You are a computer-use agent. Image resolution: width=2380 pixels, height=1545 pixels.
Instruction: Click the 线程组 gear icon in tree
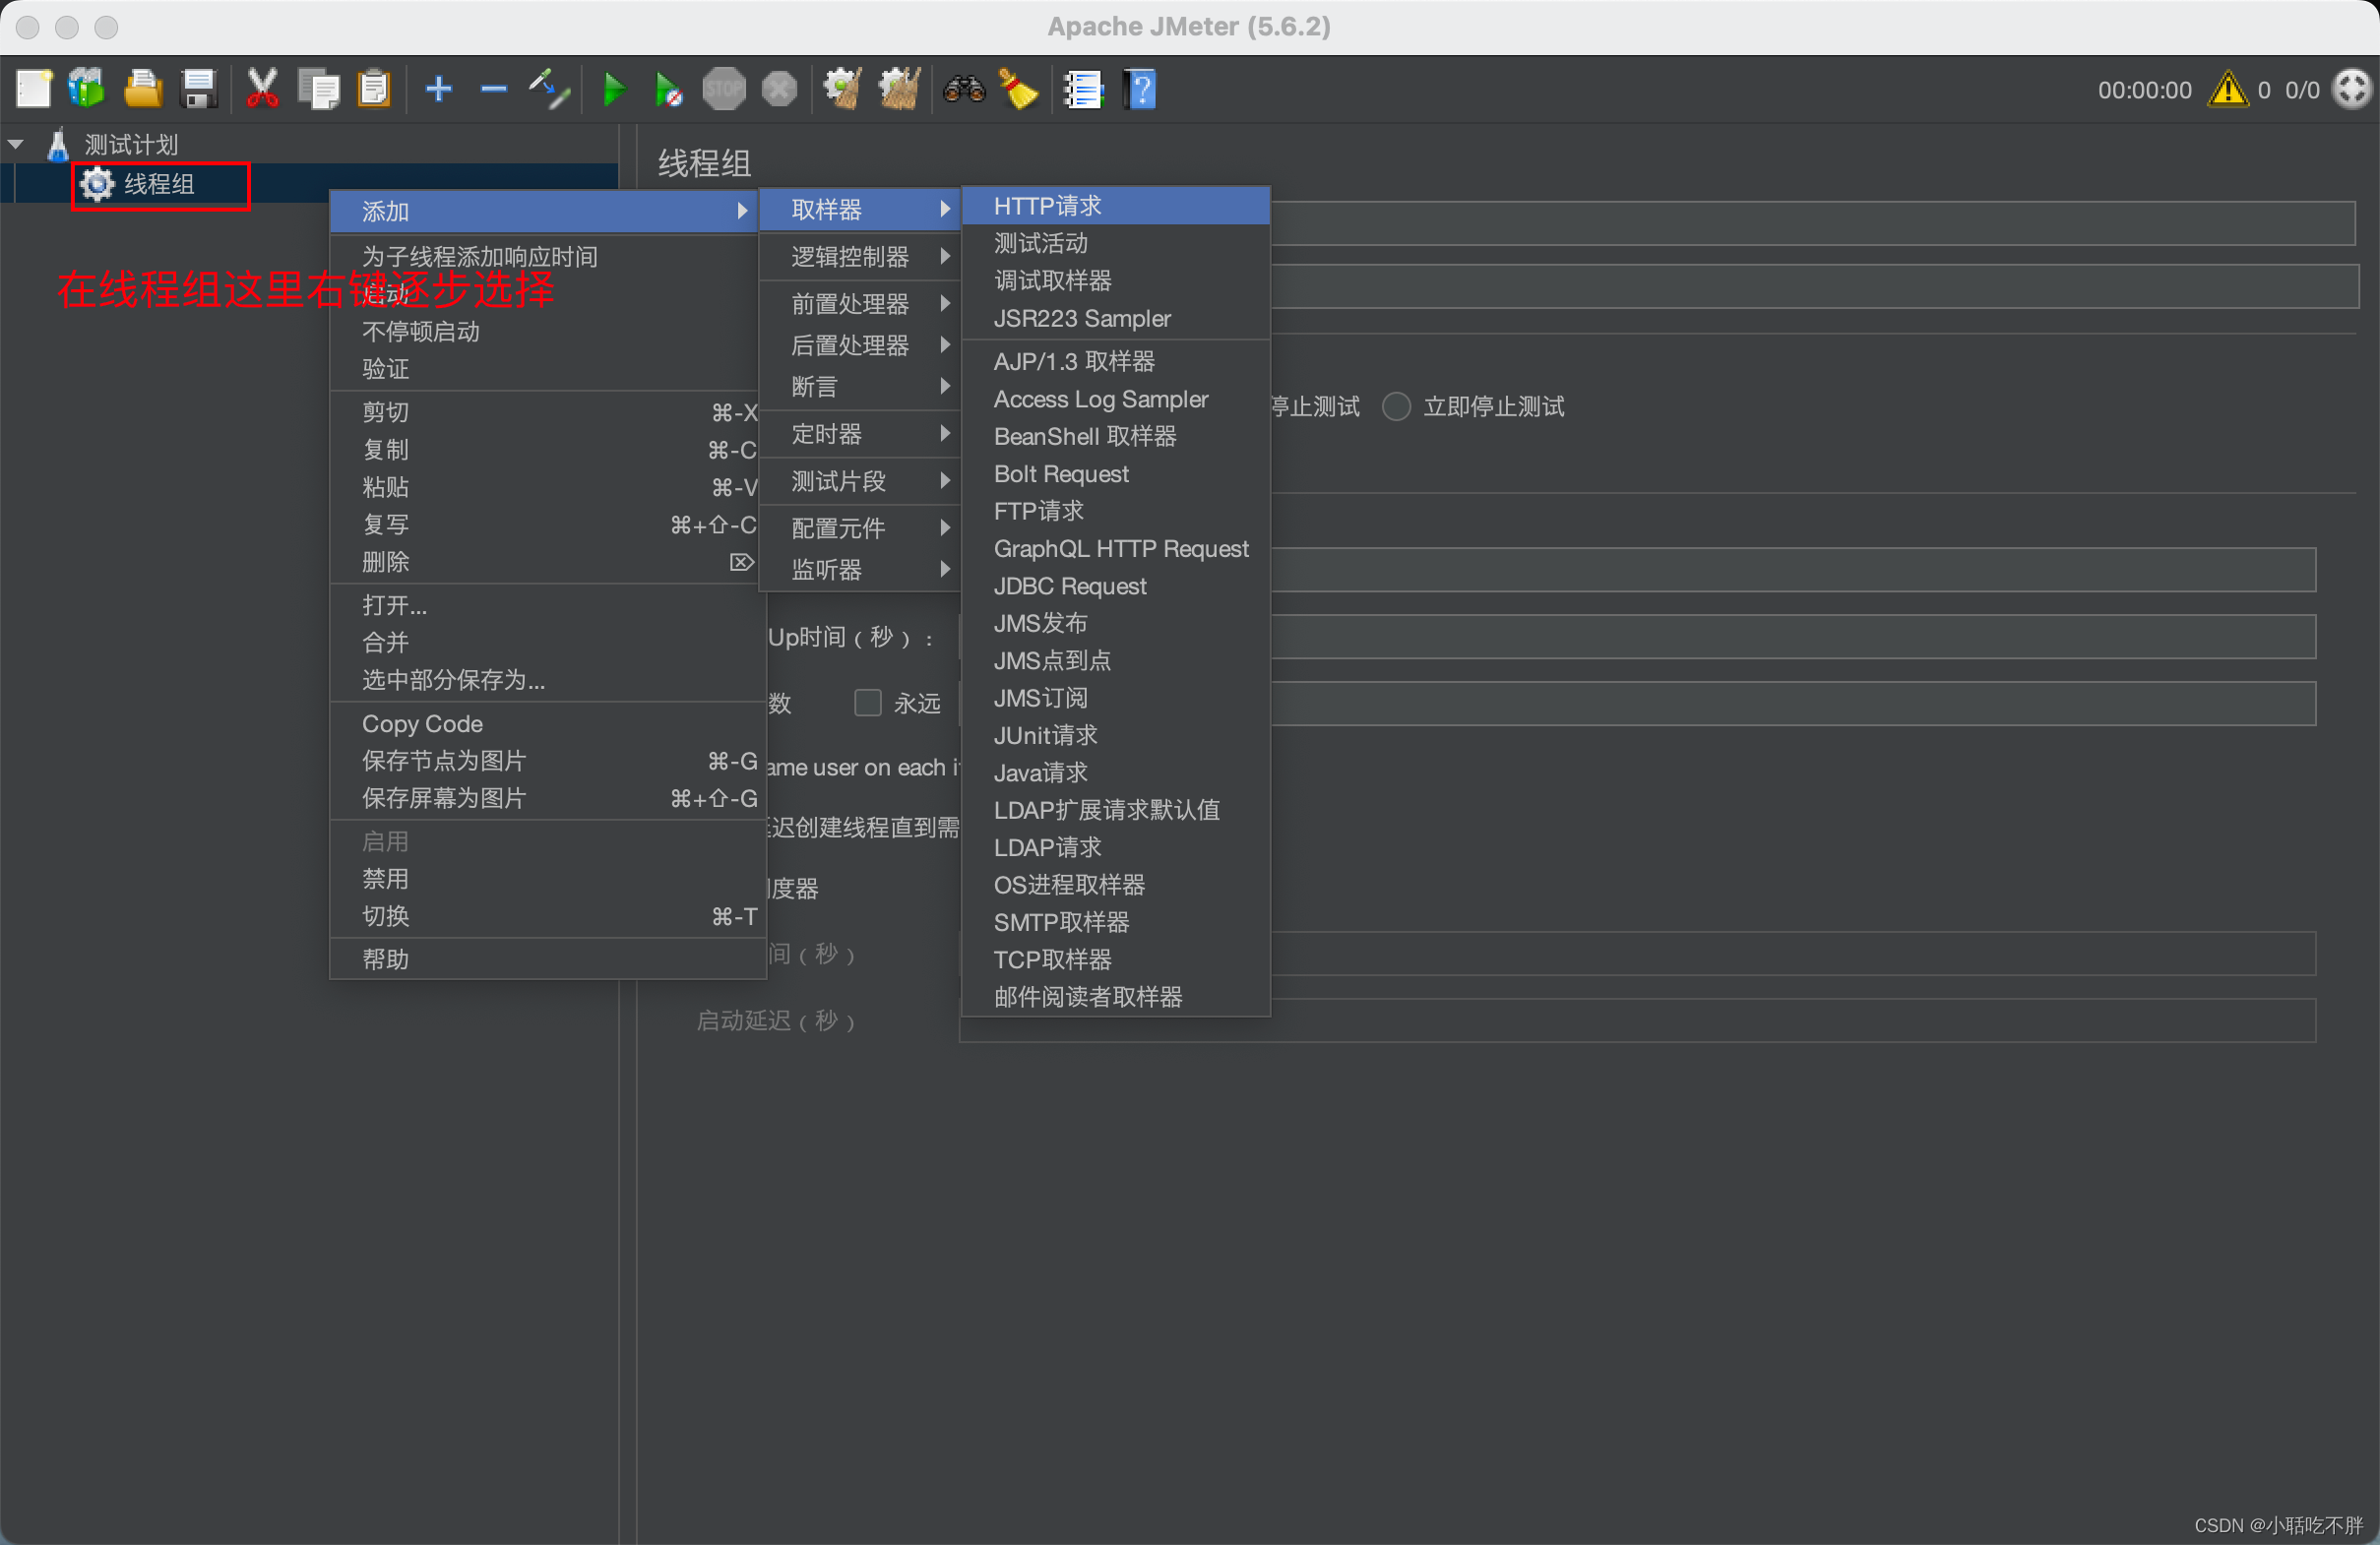pos(97,184)
